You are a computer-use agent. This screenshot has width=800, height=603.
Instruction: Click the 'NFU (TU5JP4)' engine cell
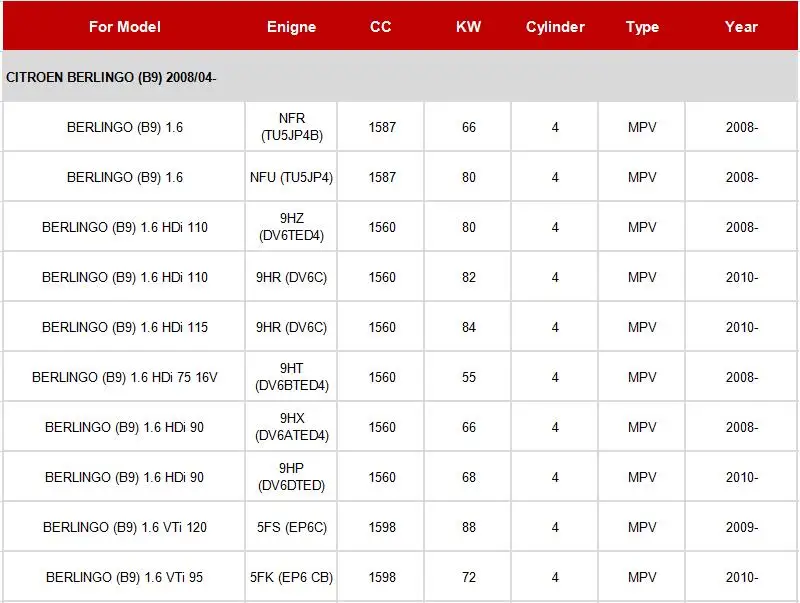click(291, 177)
